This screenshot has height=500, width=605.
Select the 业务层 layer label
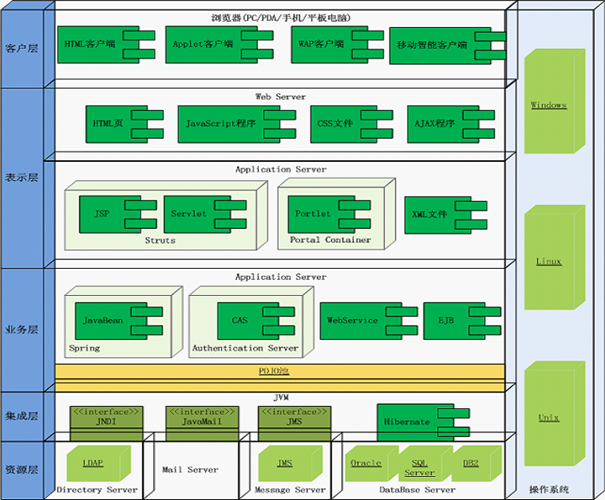pyautogui.click(x=22, y=328)
